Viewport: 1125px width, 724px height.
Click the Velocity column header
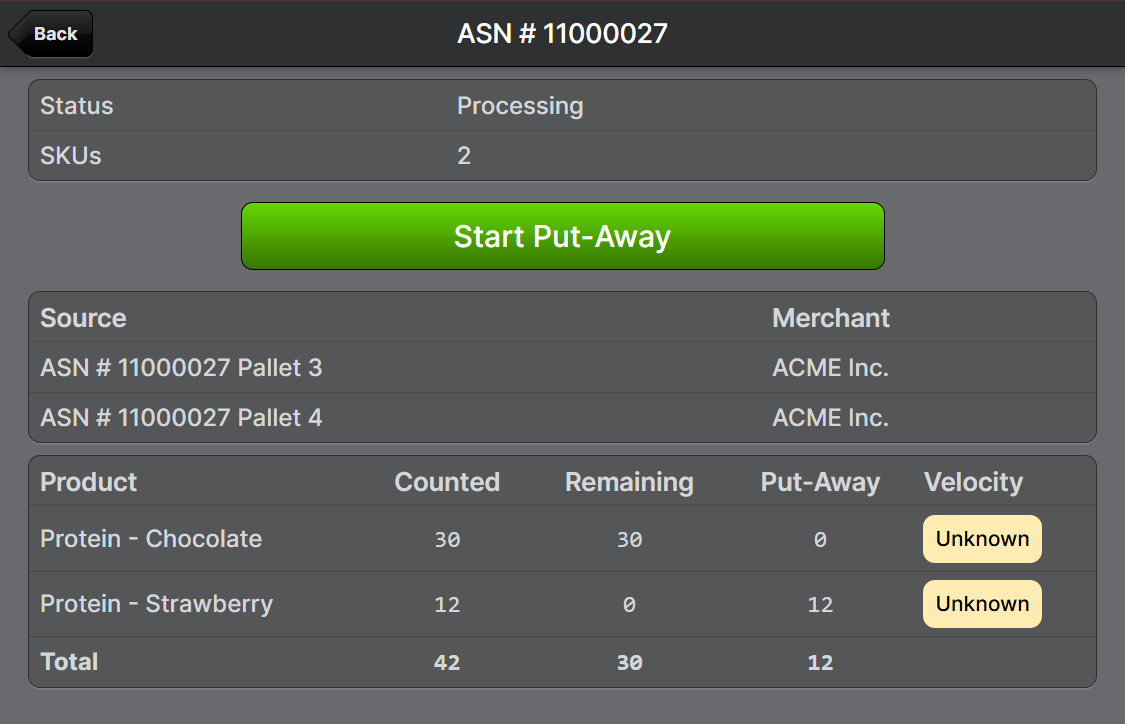(973, 482)
